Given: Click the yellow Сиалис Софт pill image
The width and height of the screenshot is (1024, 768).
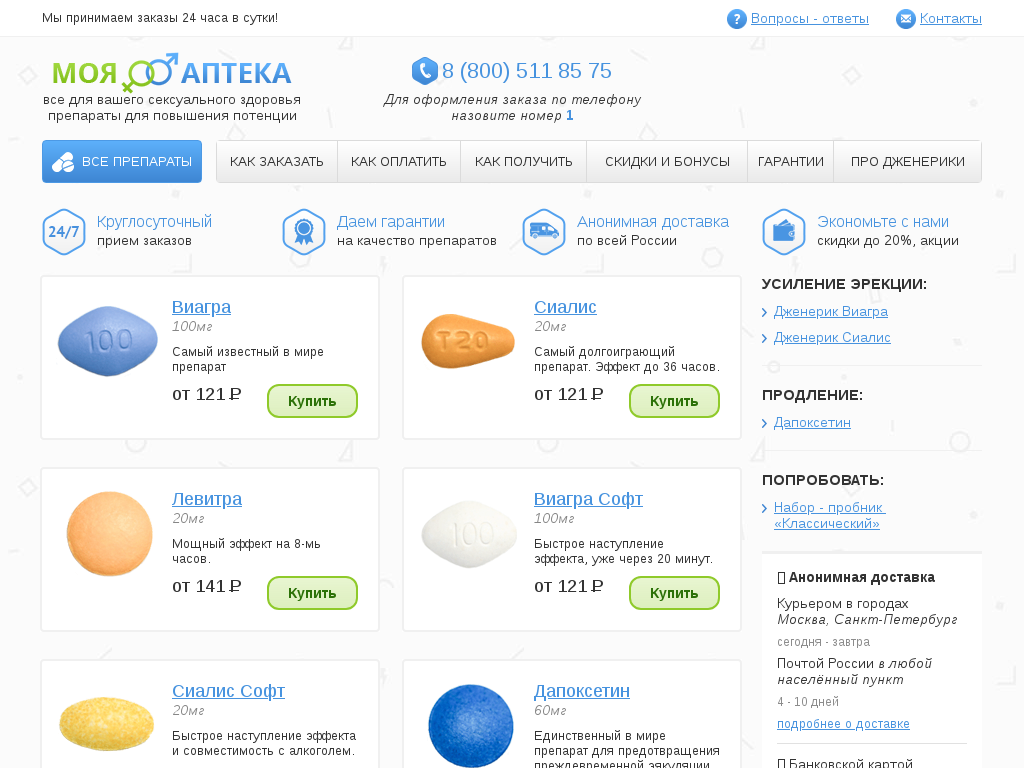Looking at the screenshot, I should coord(106,724).
